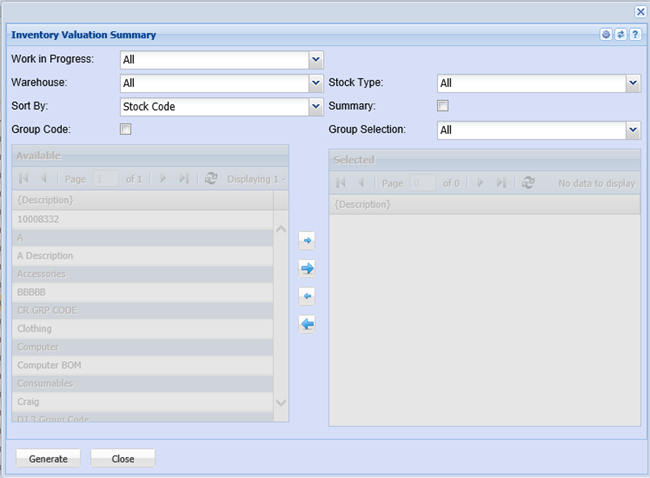Expand the Warehouse dropdown list
Viewport: 650px width, 478px height.
coord(316,83)
